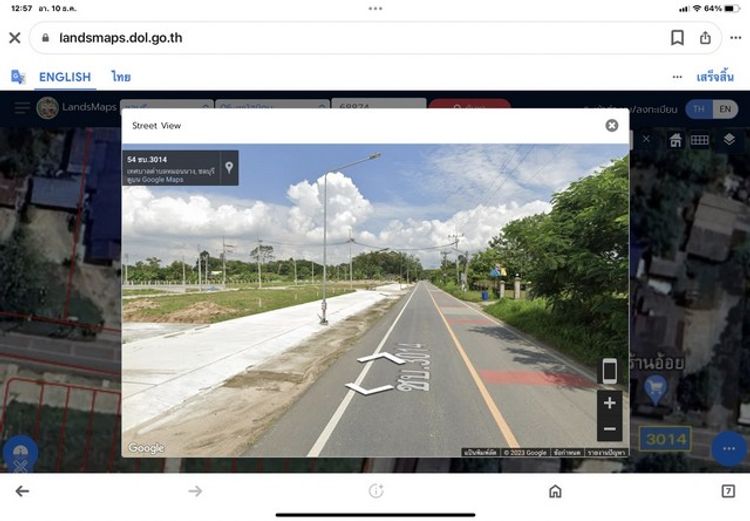Switch language toggle to TH
750x521 pixels.
click(699, 109)
